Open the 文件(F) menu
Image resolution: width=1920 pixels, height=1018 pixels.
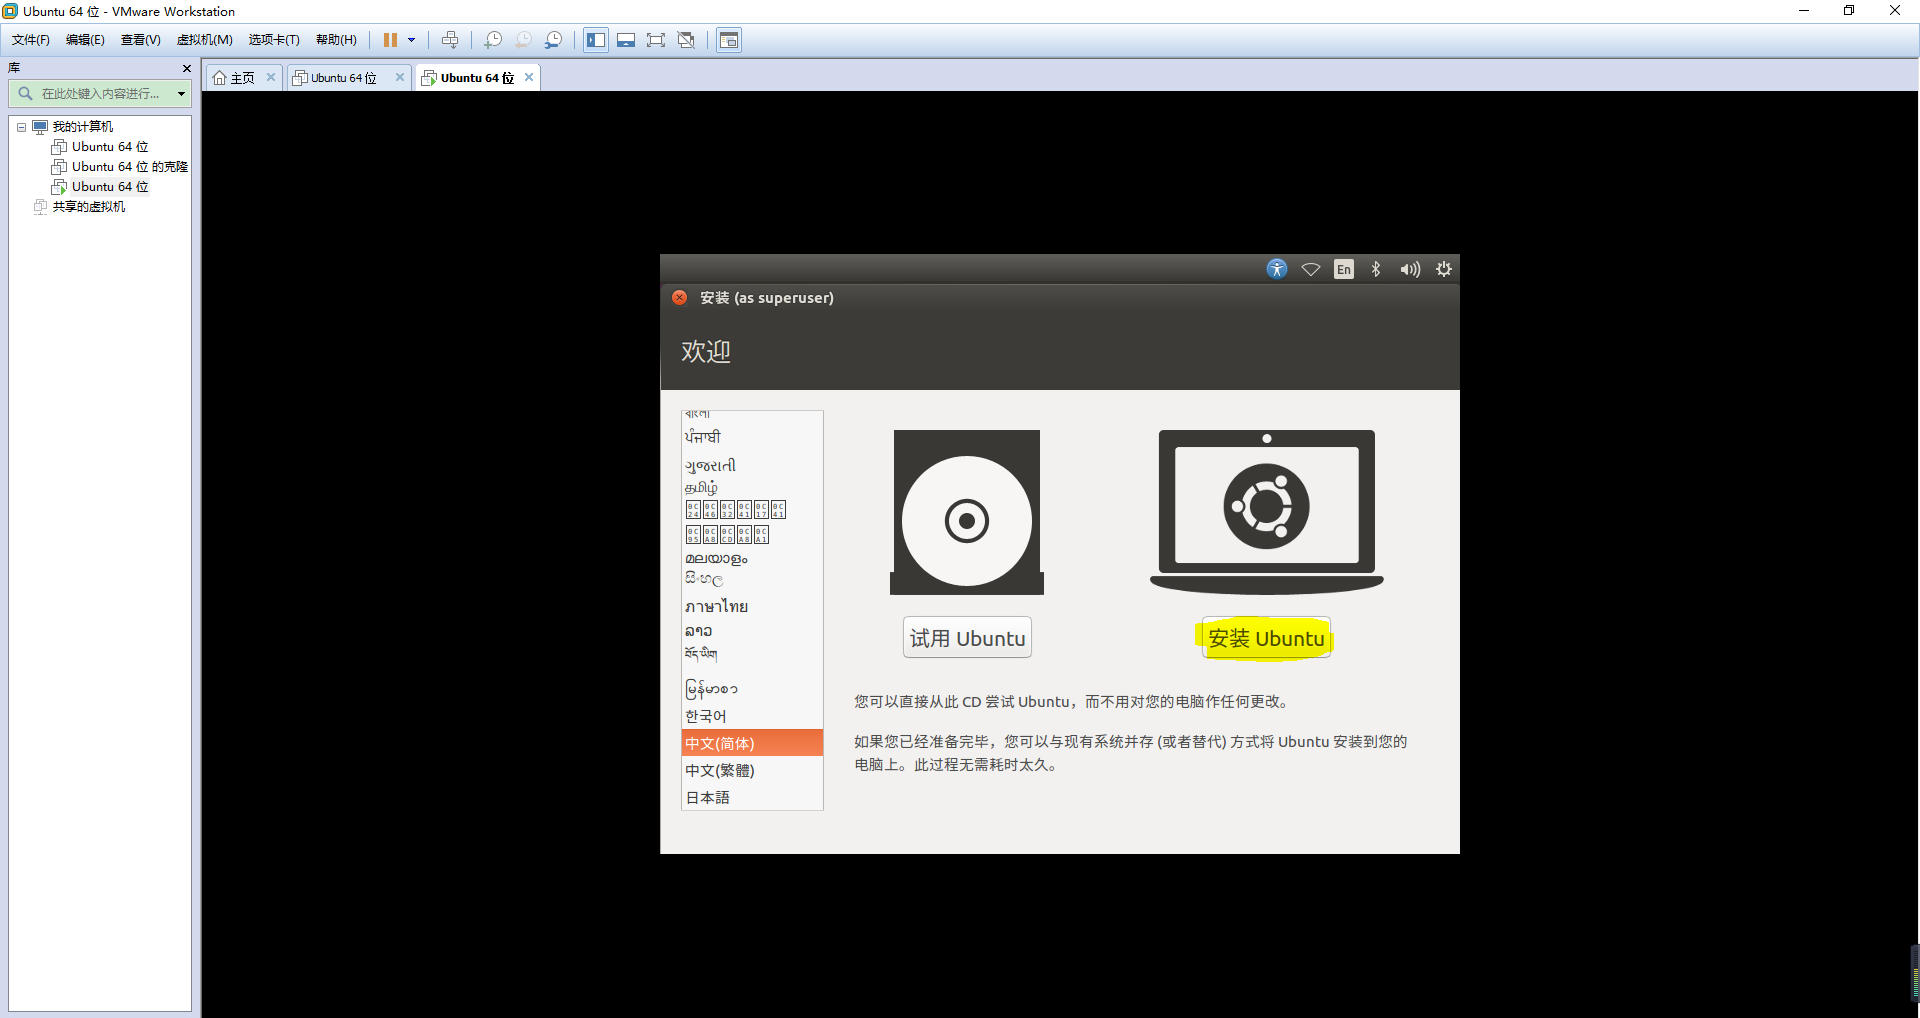[31, 40]
